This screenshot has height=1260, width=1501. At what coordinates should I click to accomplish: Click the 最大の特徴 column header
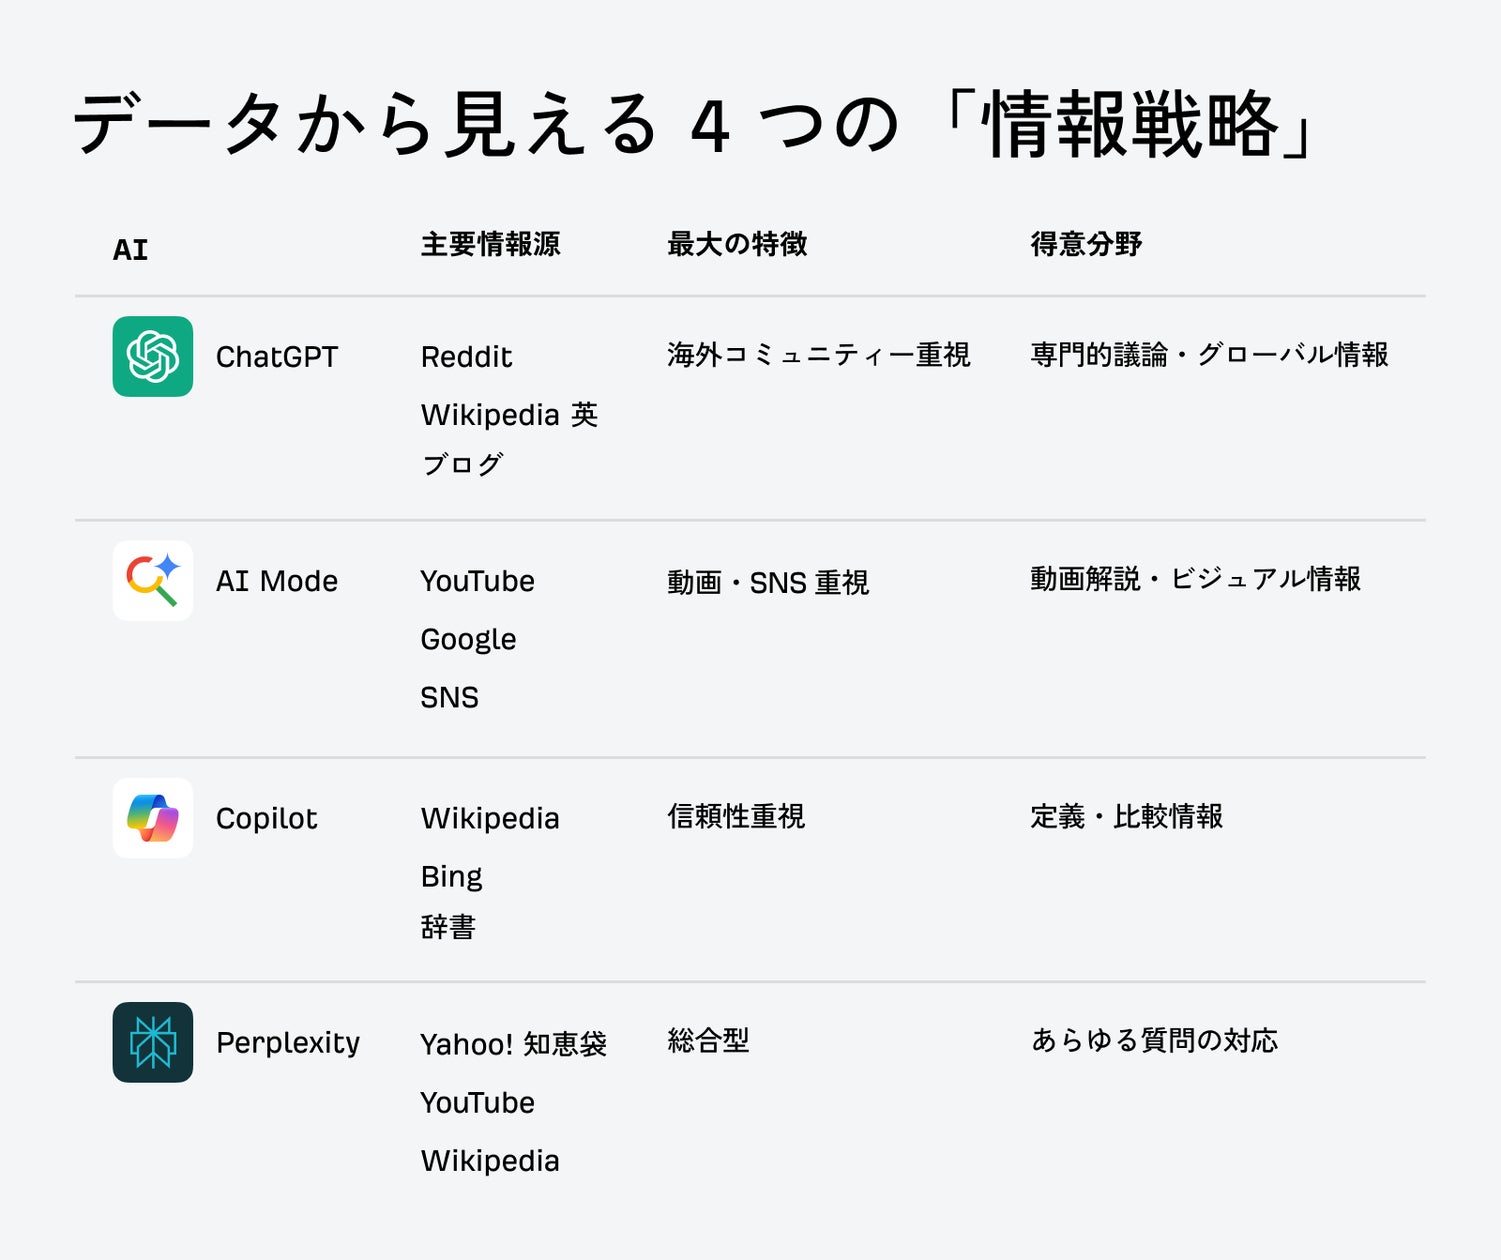[737, 244]
